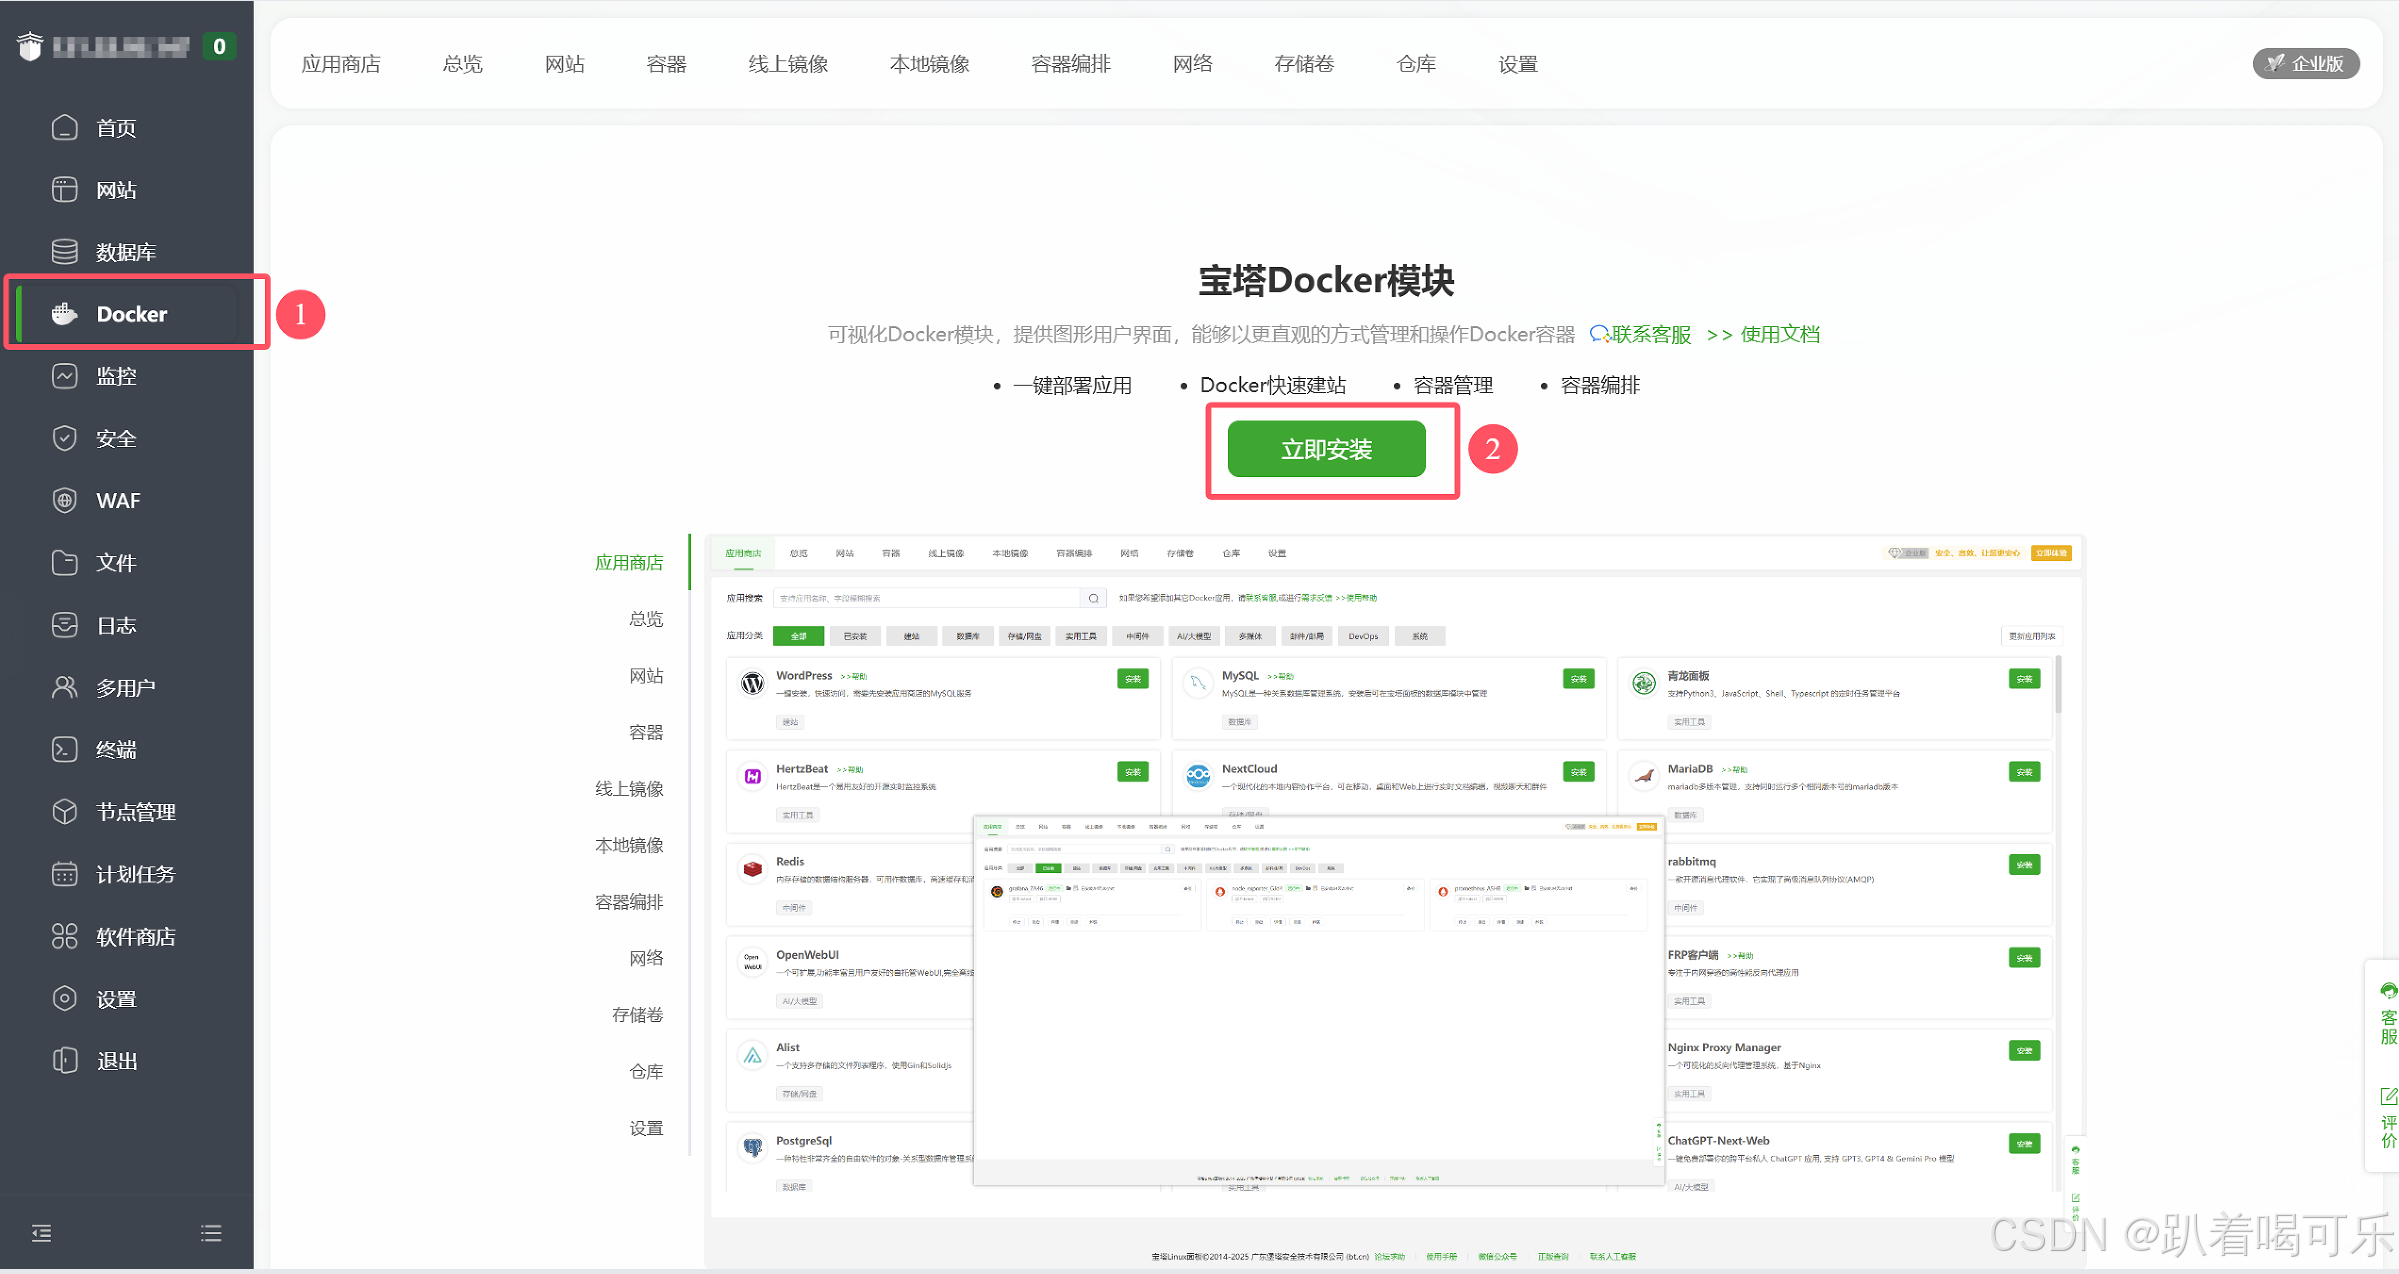Click 容器编排 bullet text under heading
Screen dimensions: 2399x1274
[x=1600, y=385]
